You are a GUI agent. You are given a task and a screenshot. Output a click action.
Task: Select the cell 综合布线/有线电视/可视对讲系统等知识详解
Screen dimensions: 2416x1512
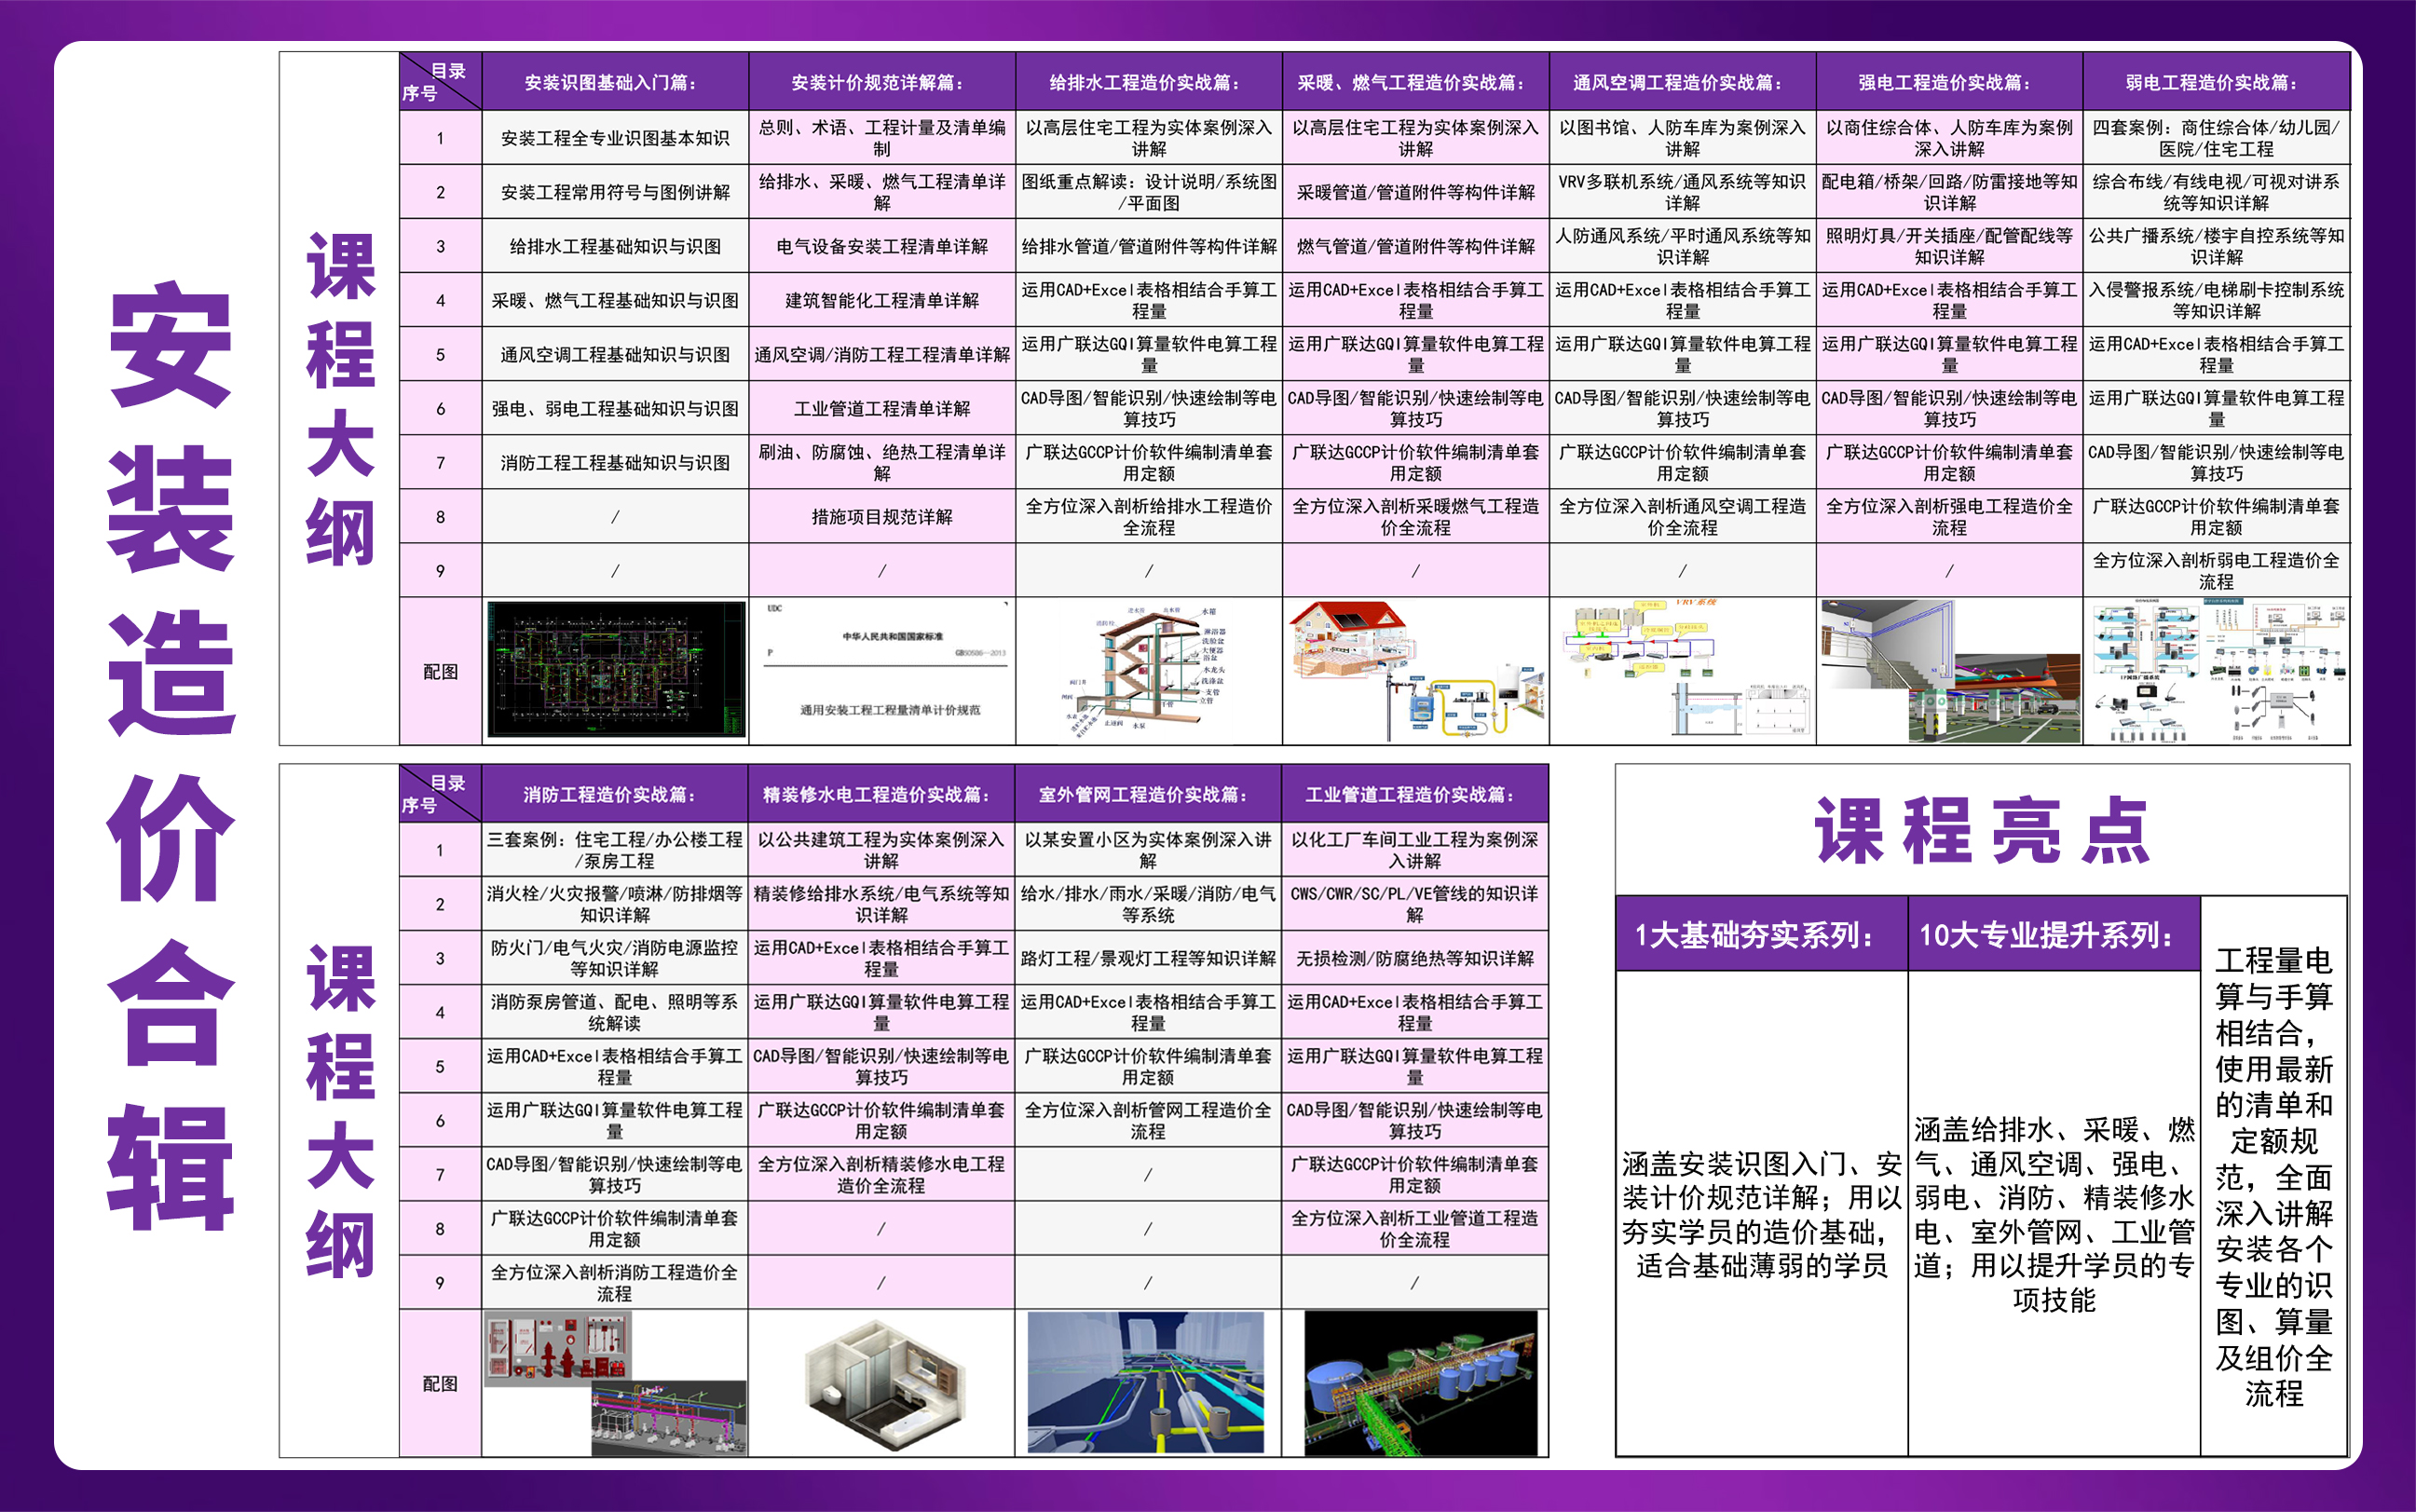[2217, 192]
